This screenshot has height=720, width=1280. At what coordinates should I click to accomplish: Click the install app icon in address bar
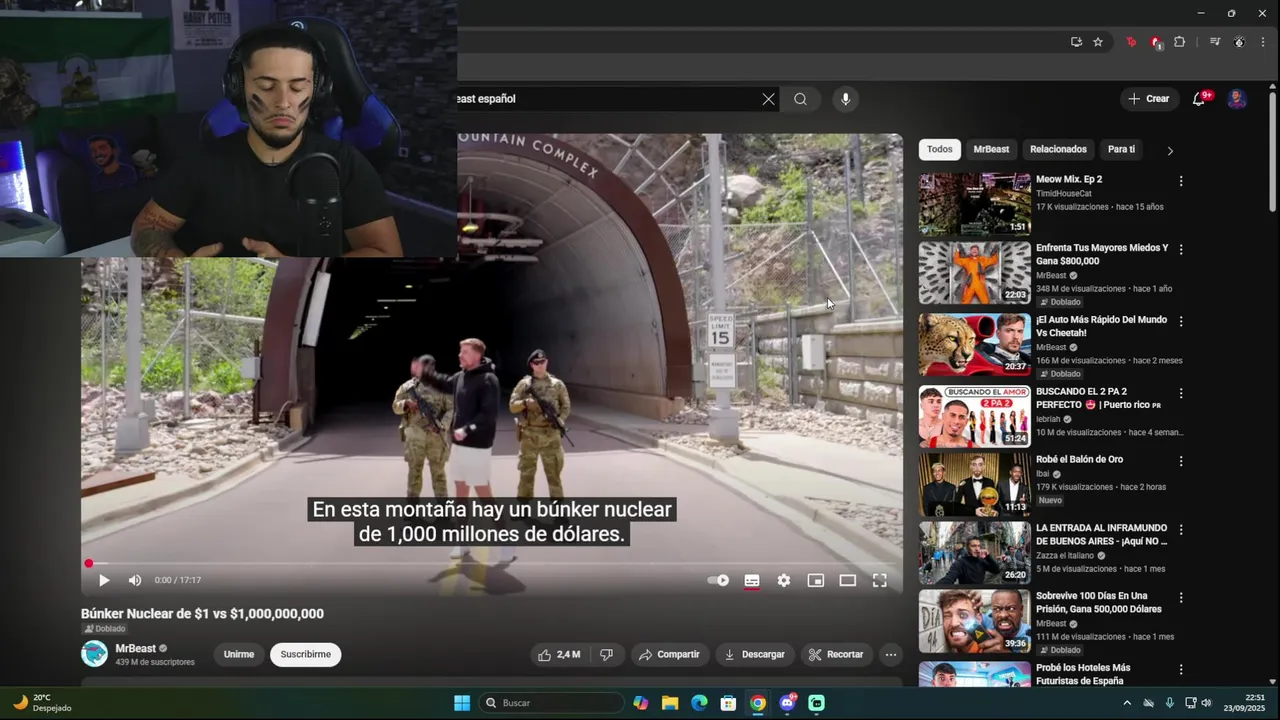coord(1076,42)
